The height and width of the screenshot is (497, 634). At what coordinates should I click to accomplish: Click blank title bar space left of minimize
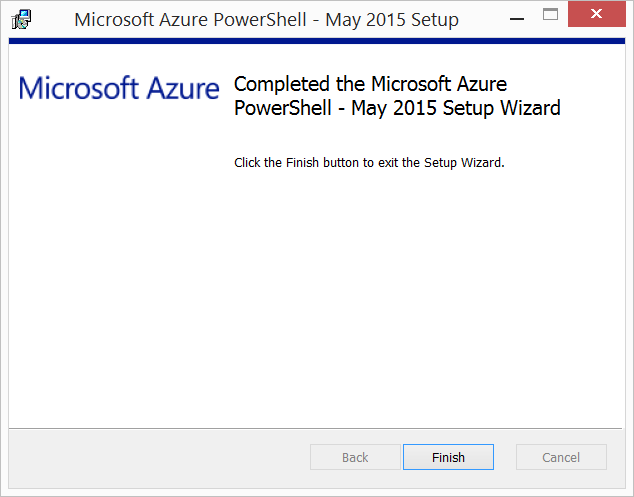point(481,19)
